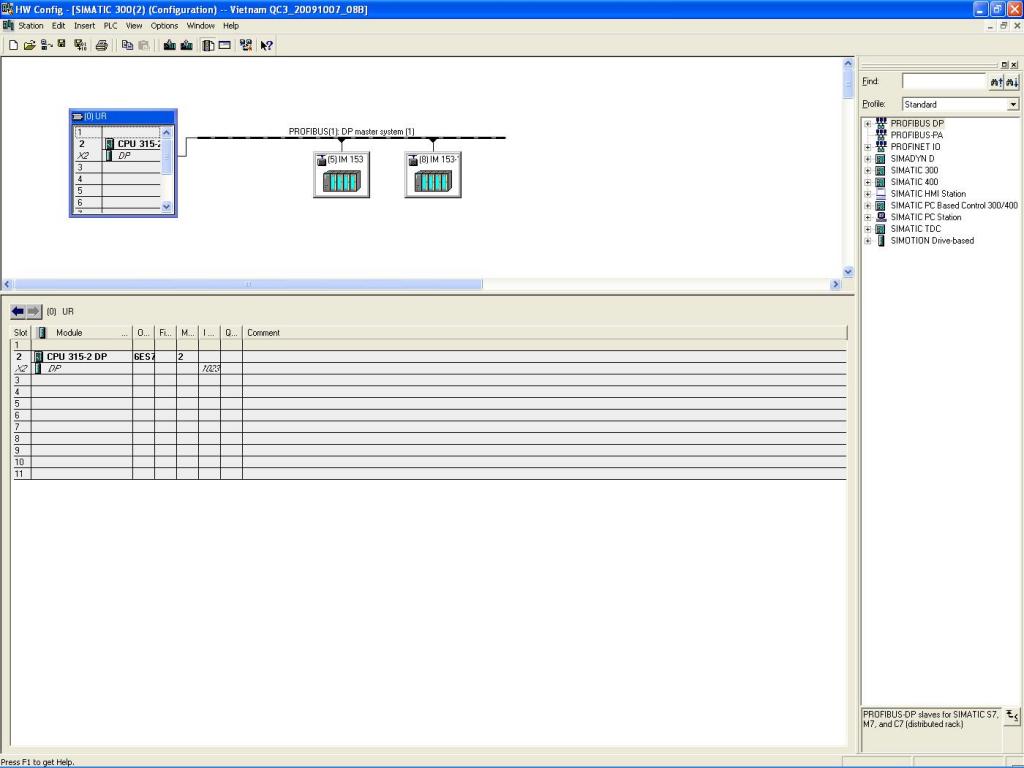Close the hardware catalog pane
The width and height of the screenshot is (1024, 768).
(1014, 65)
